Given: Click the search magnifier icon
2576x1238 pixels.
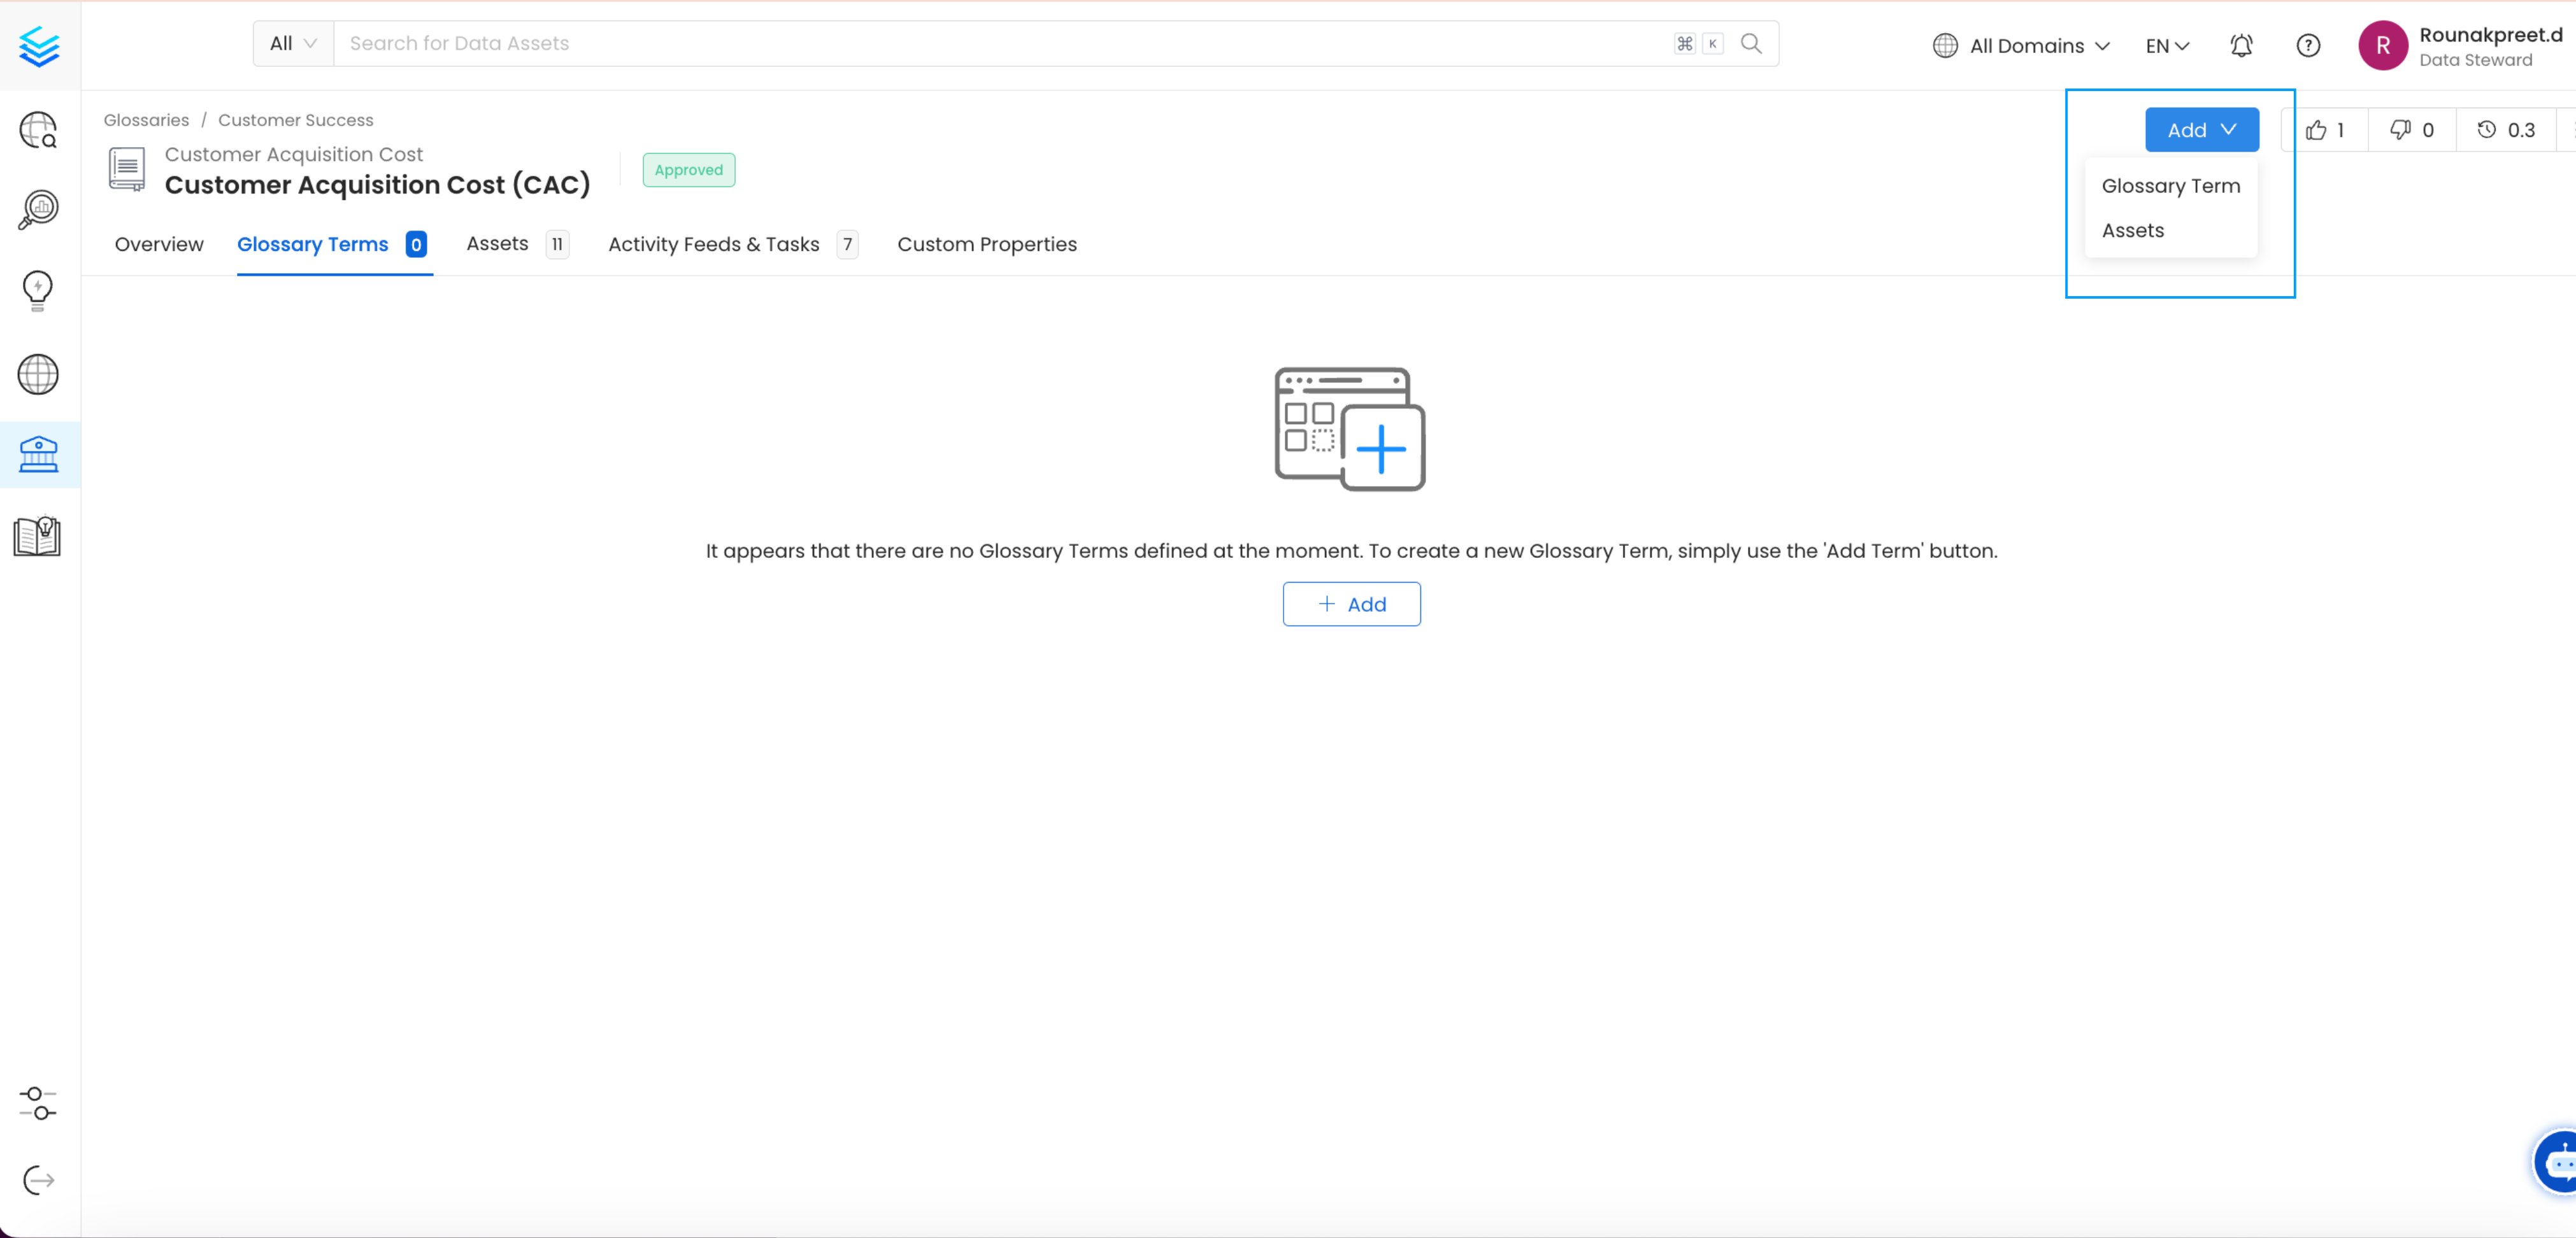Looking at the screenshot, I should coord(1751,44).
